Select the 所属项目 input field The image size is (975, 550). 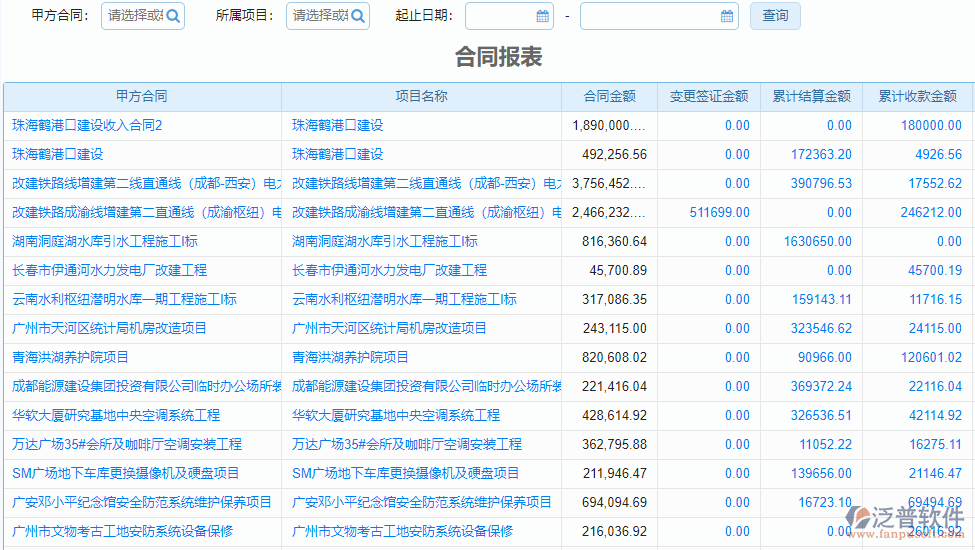pos(318,16)
